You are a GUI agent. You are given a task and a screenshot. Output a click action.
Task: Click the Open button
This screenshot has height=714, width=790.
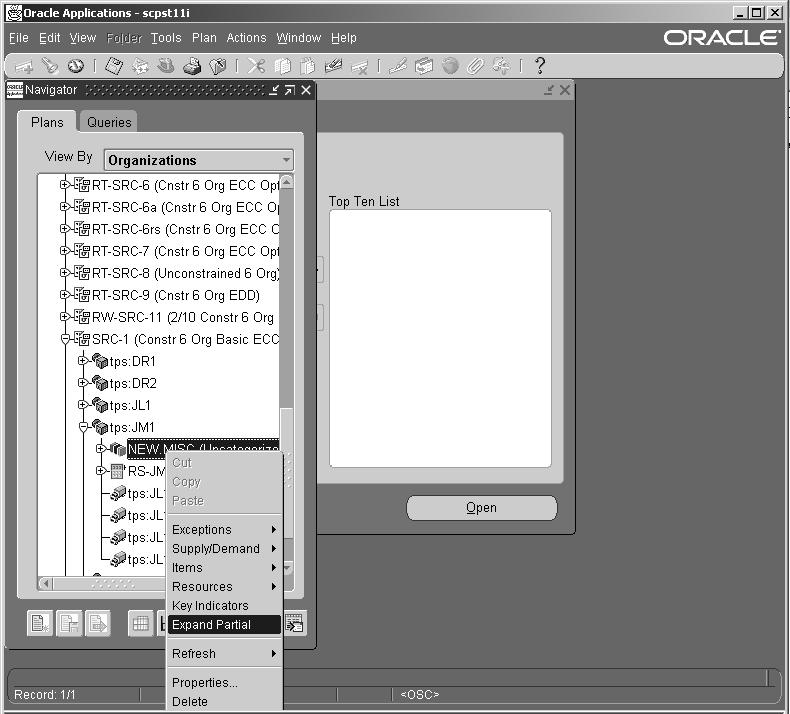(x=482, y=508)
